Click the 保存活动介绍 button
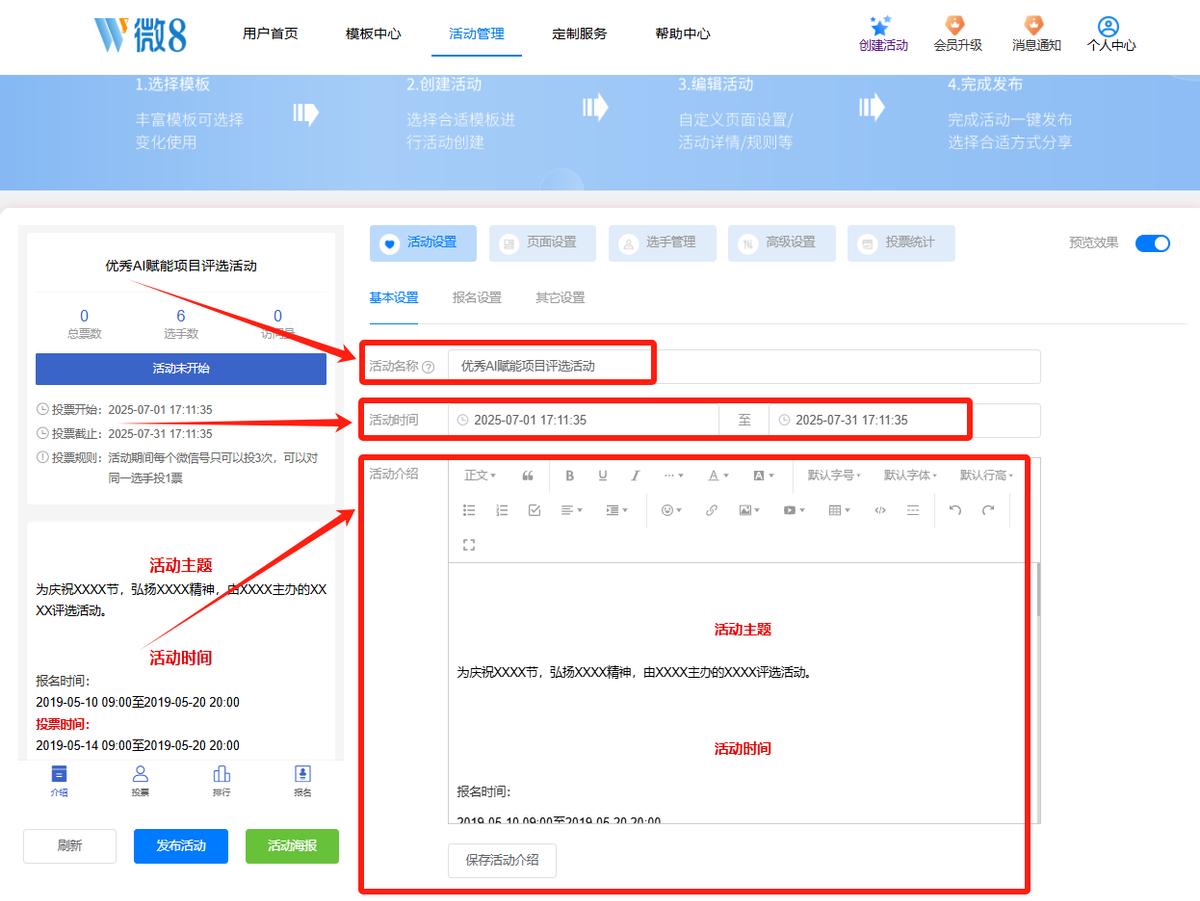Image resolution: width=1200 pixels, height=901 pixels. (x=502, y=860)
